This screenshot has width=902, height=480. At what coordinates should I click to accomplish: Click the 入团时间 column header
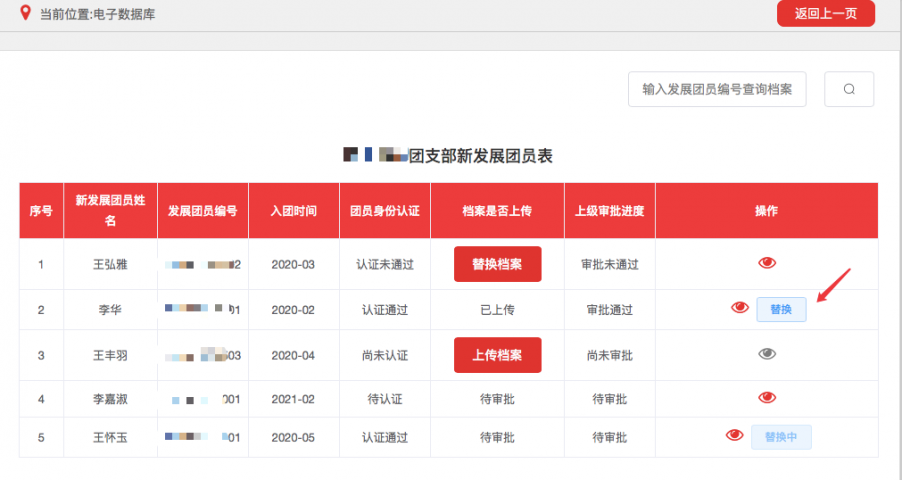click(293, 211)
